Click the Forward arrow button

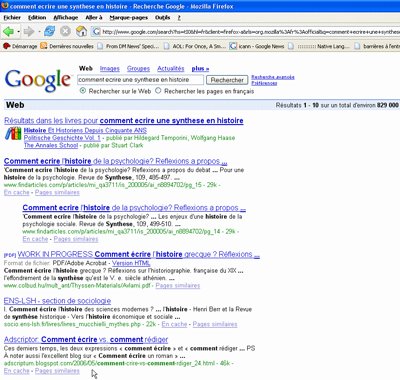pos(29,32)
